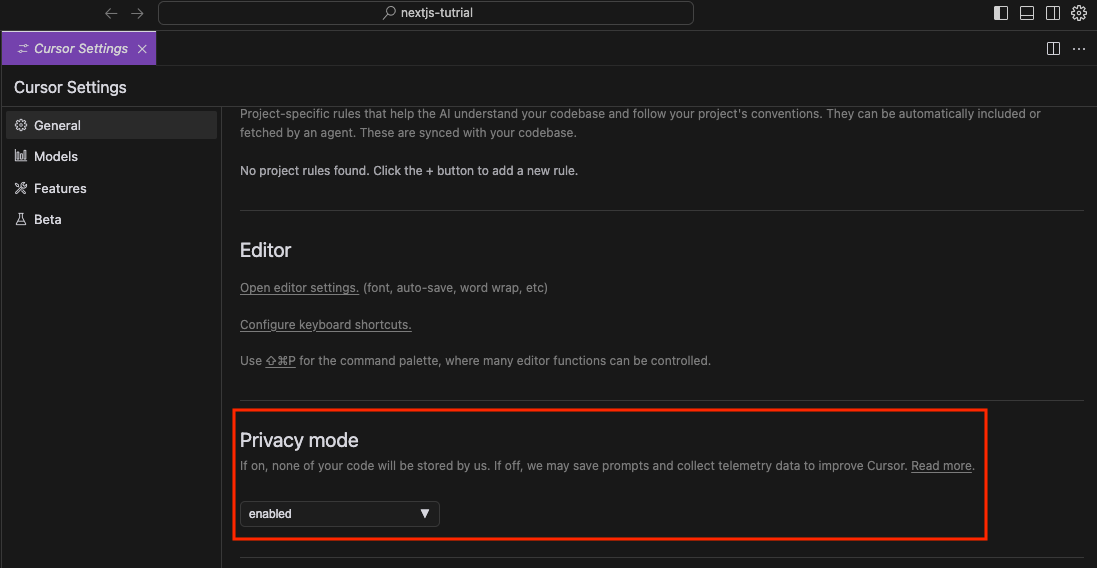Viewport: 1097px width, 568px height.
Task: Close the Cursor Settings tab
Action: (x=142, y=49)
